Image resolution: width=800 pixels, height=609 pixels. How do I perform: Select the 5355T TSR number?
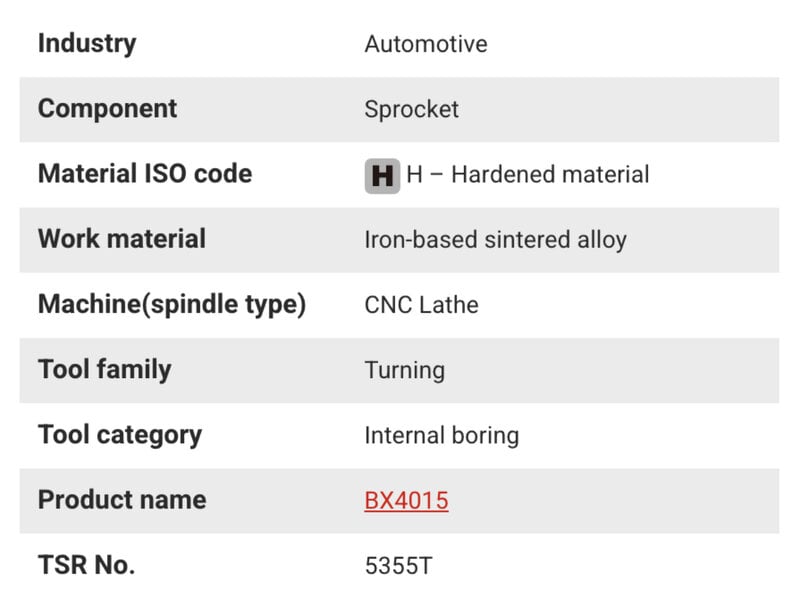(398, 566)
